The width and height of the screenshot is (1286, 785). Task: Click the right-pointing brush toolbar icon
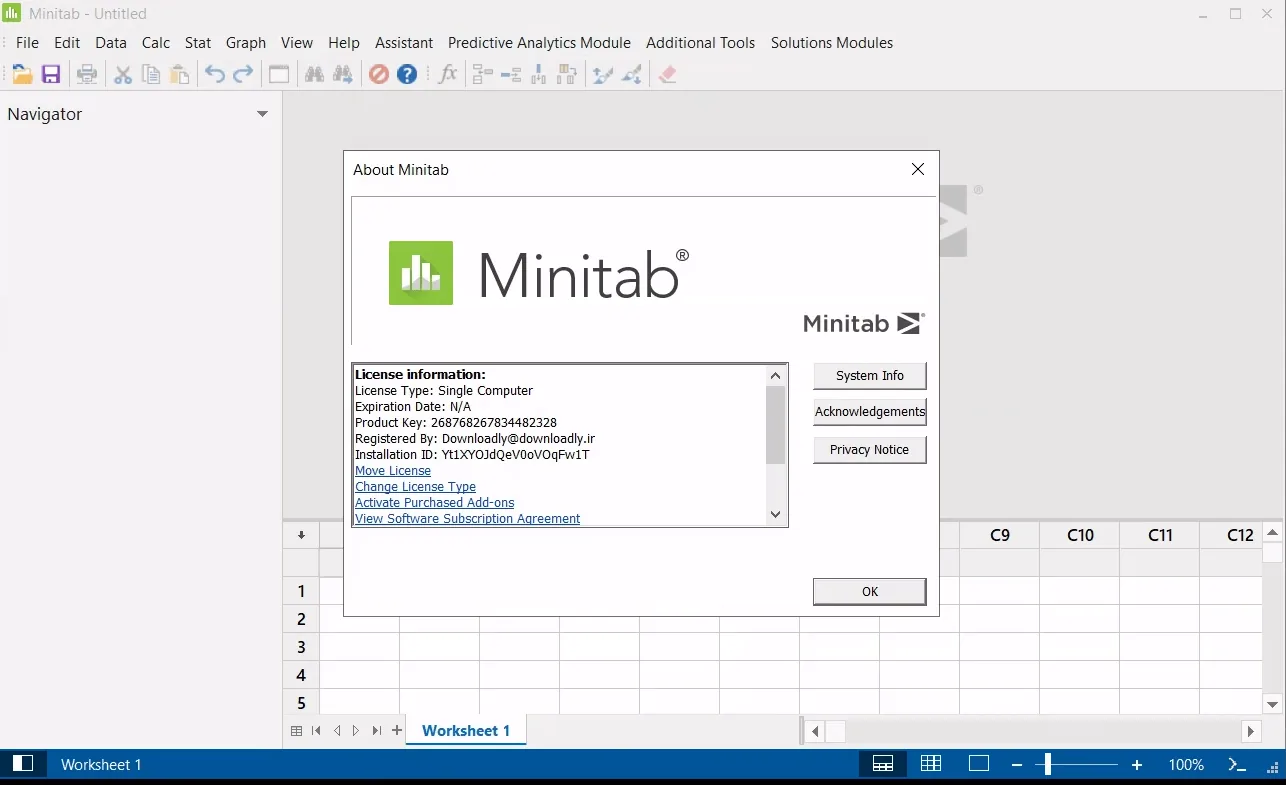[631, 74]
